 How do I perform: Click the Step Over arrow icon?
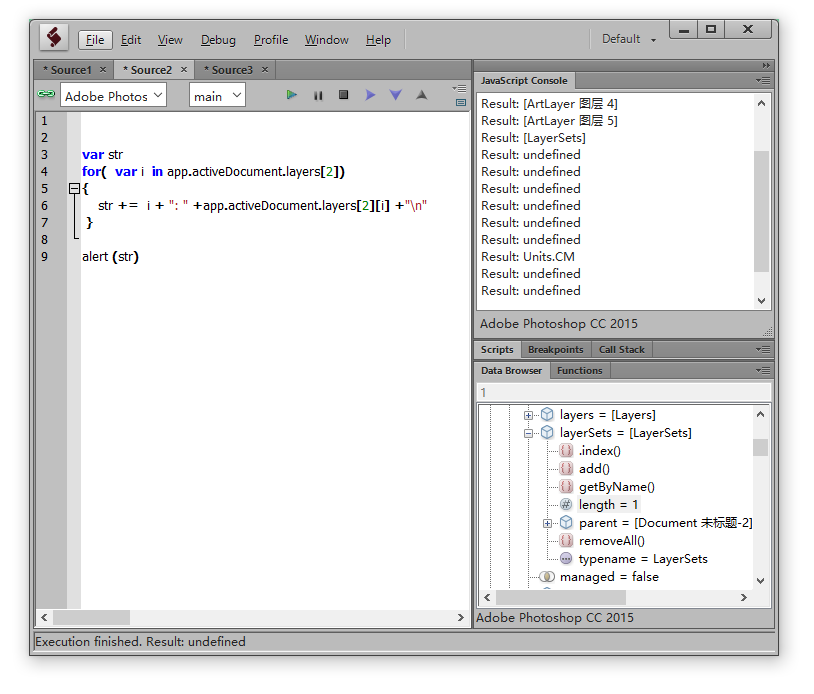click(370, 95)
